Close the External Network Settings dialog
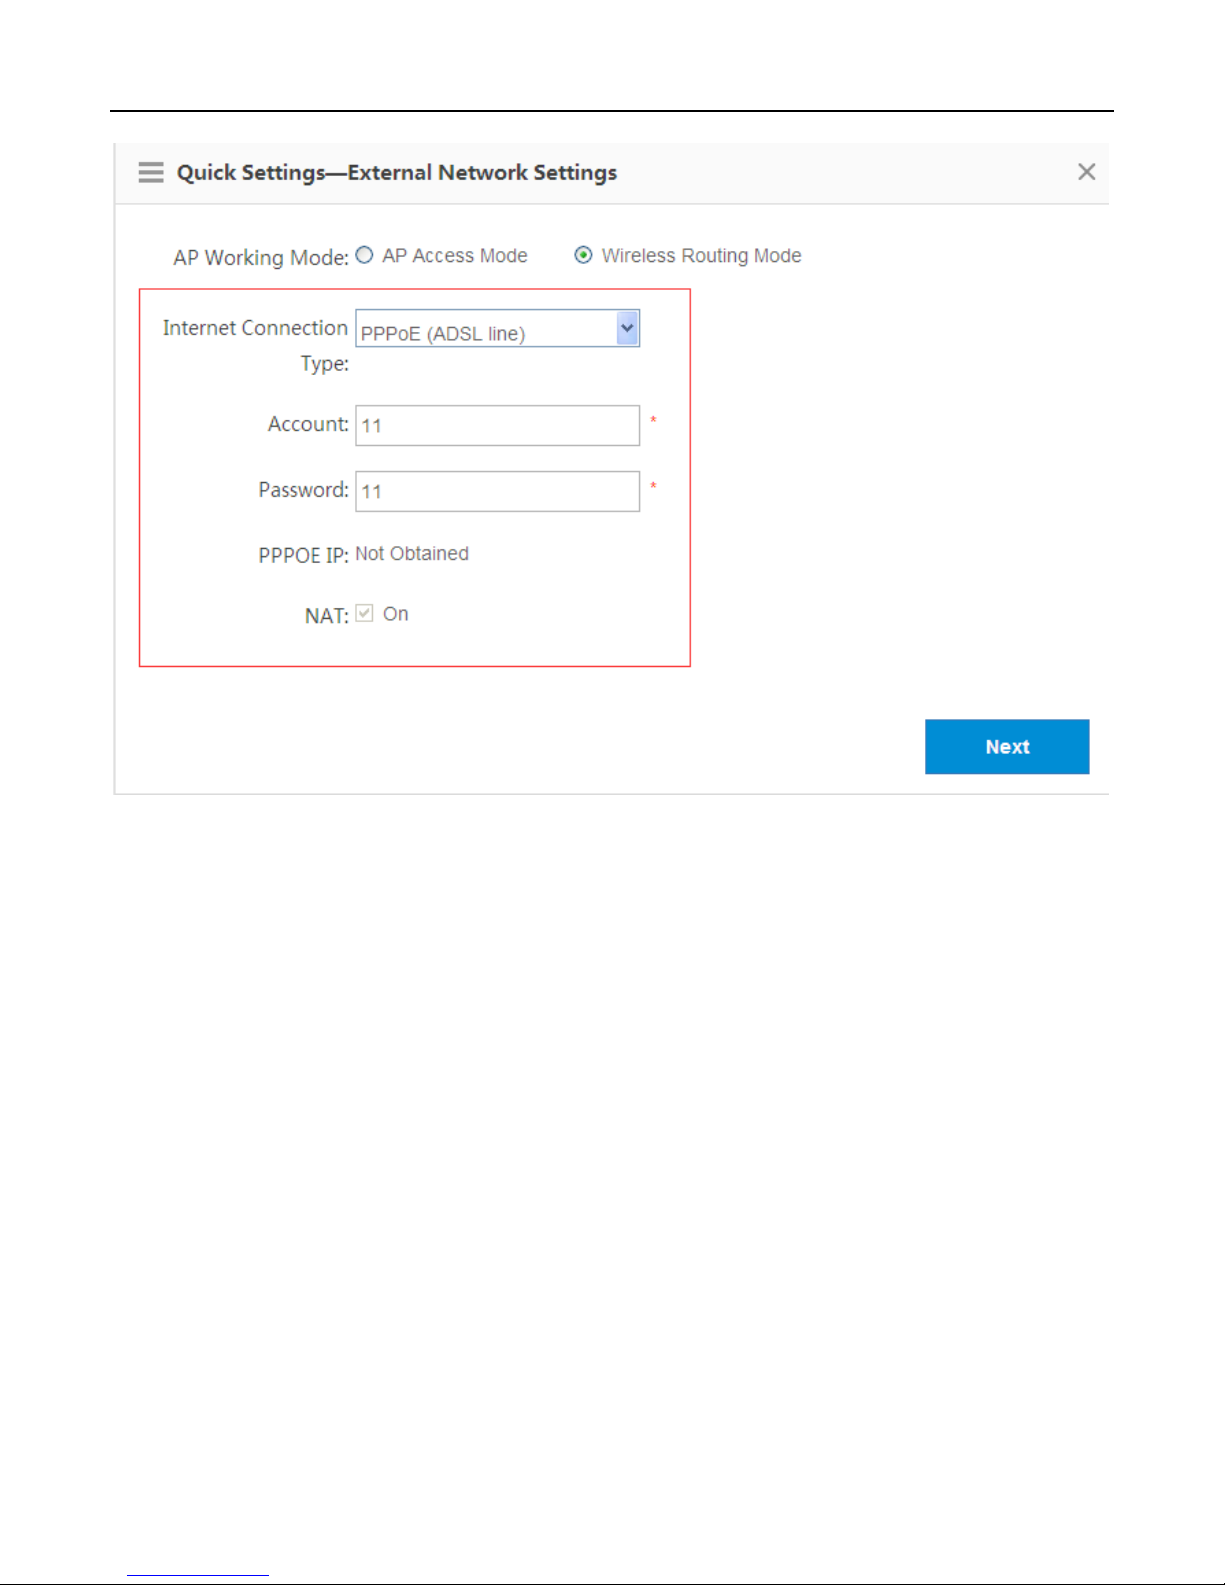The width and height of the screenshot is (1225, 1585). tap(1087, 172)
